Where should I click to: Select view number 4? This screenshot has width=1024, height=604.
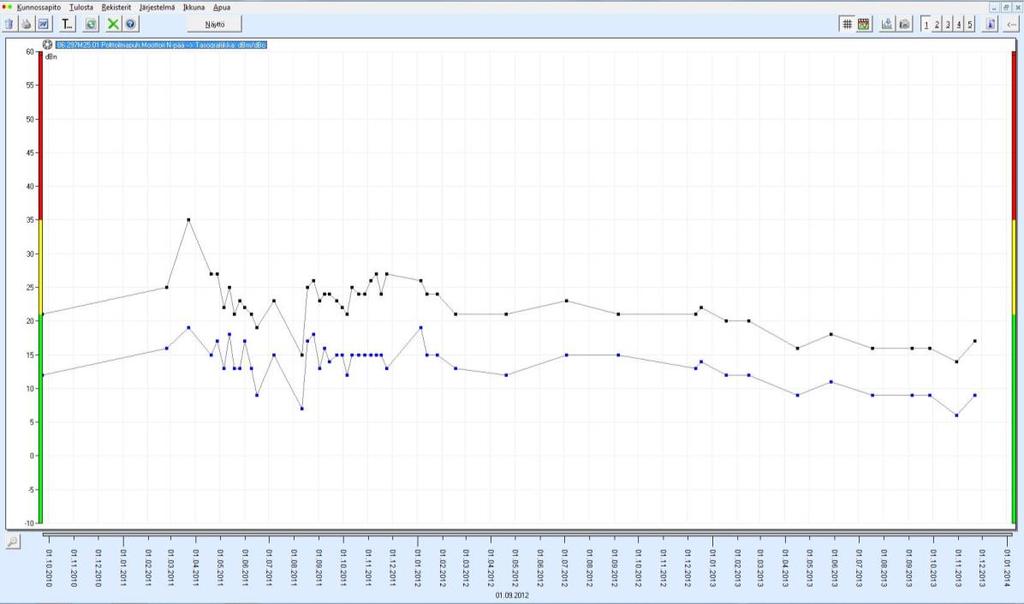click(959, 24)
